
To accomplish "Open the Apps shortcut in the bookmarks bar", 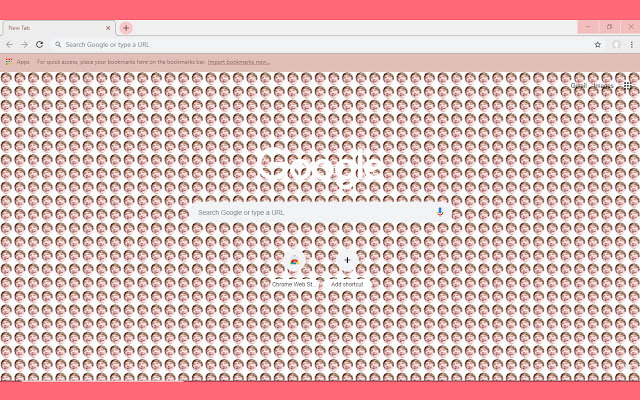I will 18,62.
